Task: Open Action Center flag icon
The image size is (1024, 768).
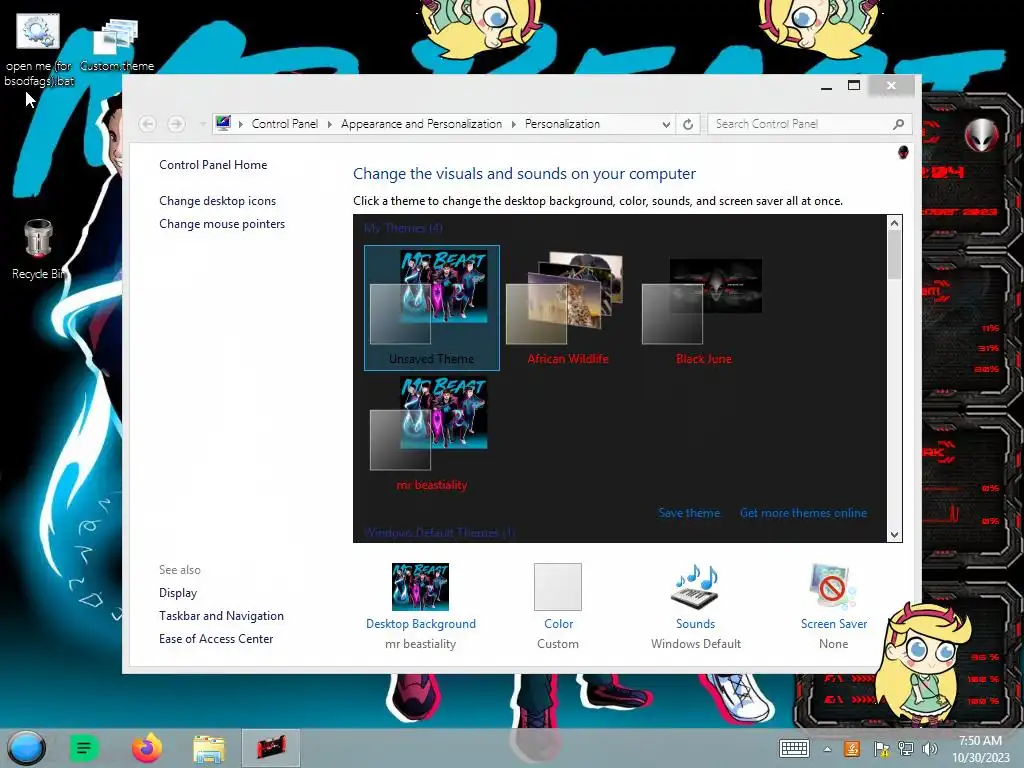Action: point(881,749)
